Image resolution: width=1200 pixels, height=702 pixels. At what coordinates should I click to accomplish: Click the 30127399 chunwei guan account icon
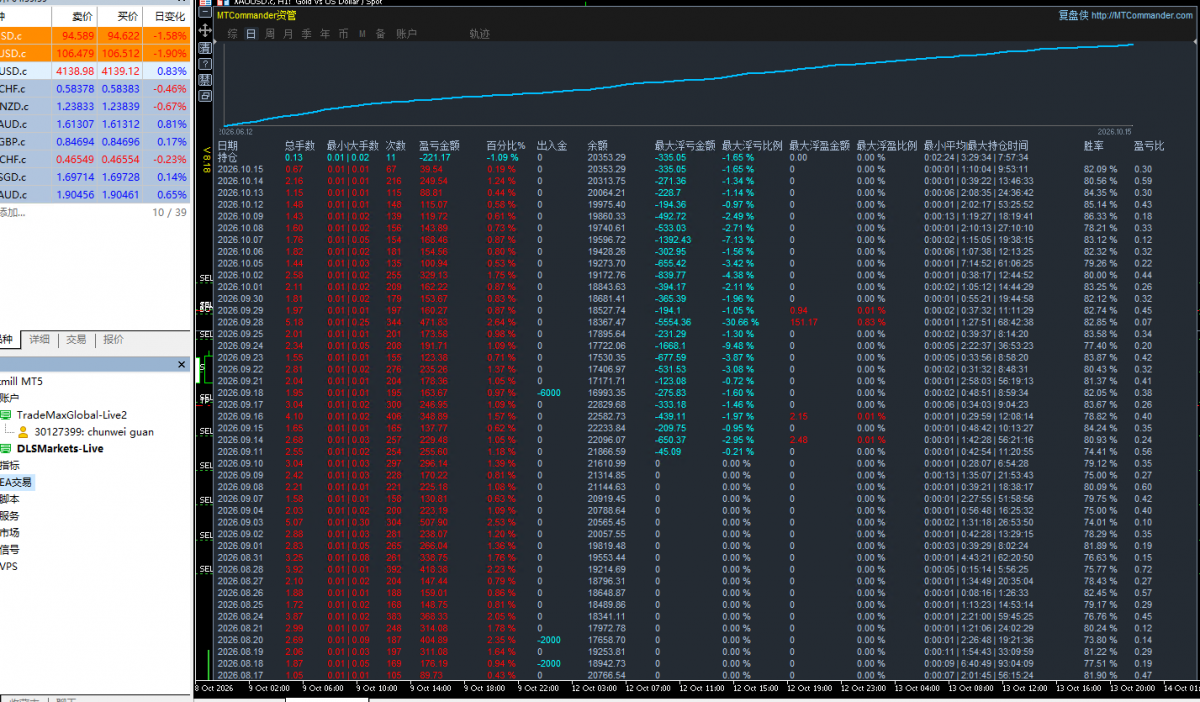[x=23, y=432]
